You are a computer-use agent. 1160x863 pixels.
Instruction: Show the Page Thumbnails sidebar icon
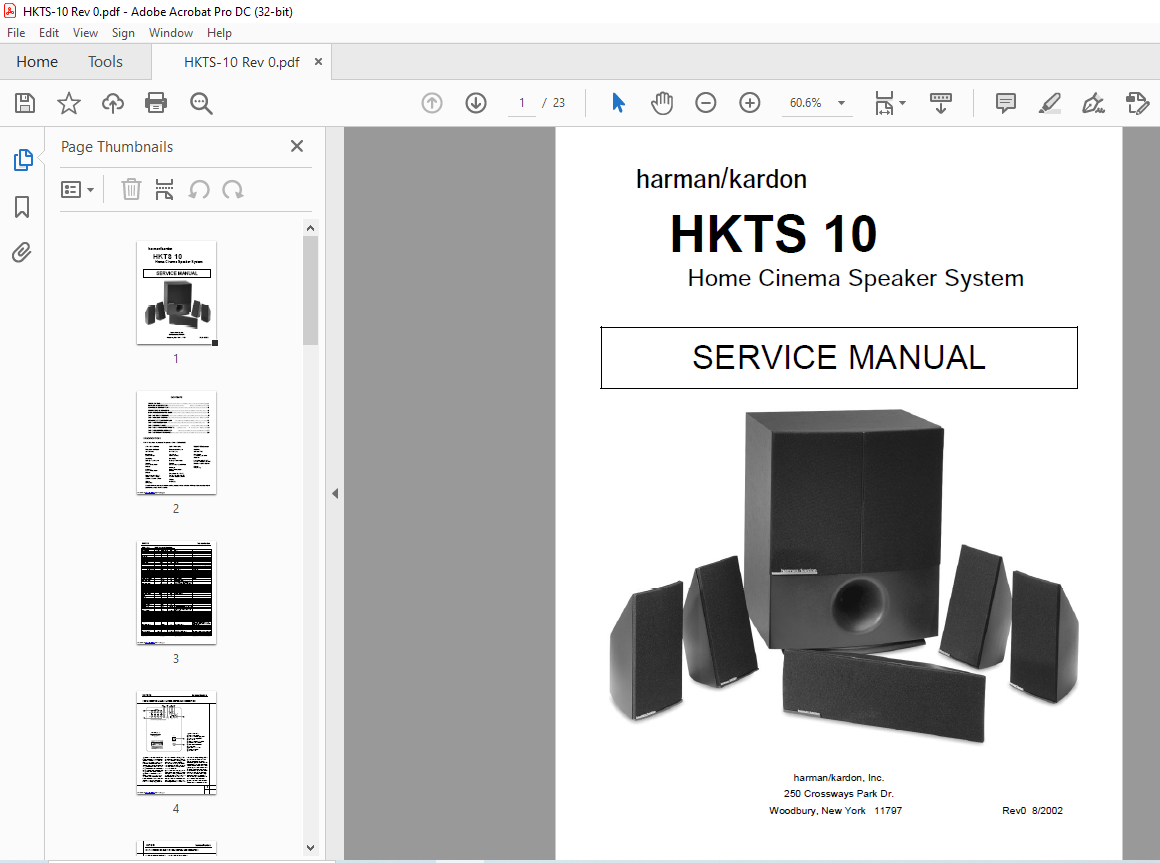point(23,160)
